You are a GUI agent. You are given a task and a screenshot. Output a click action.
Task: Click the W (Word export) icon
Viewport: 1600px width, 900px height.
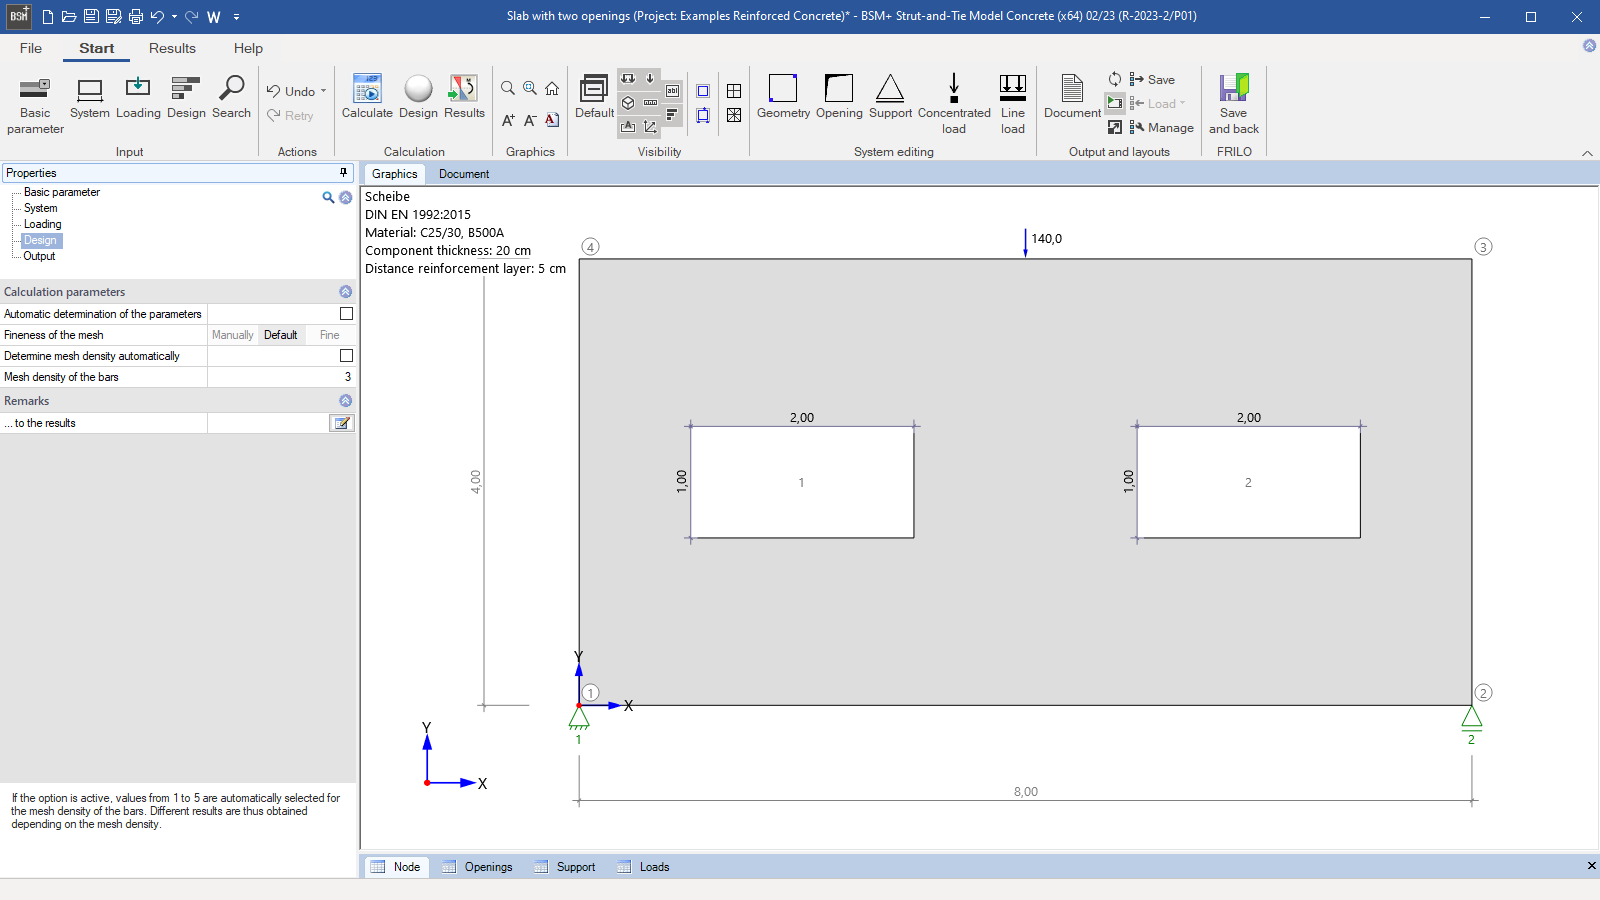[214, 16]
